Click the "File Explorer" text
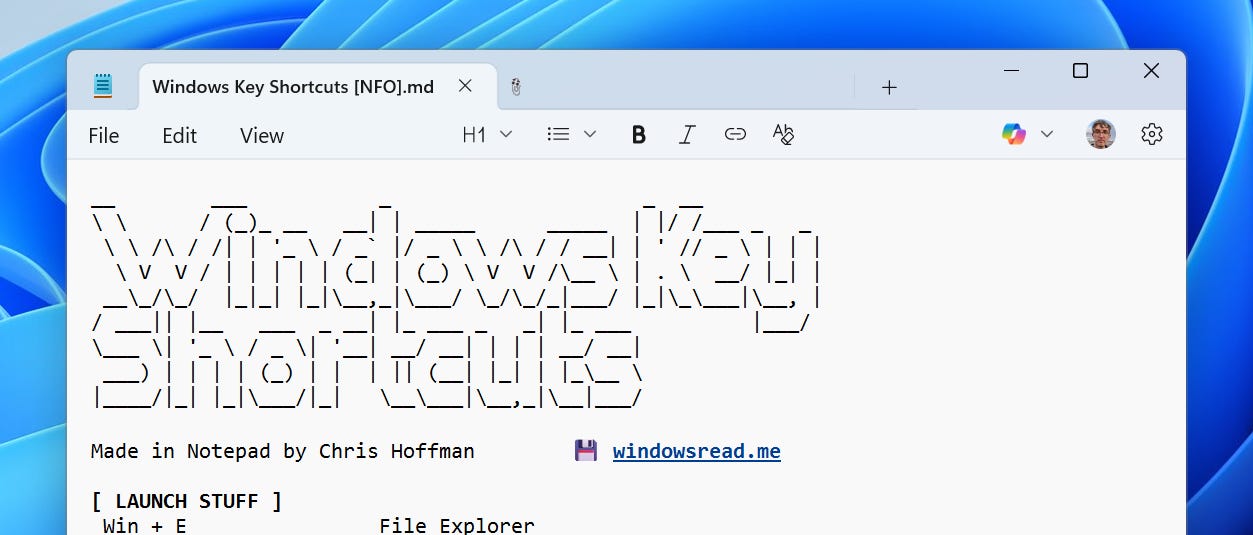 point(457,525)
